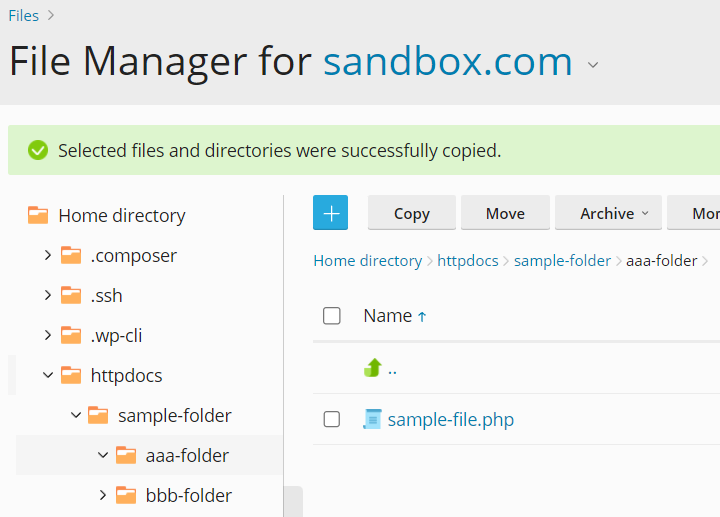Click the Move button
720x517 pixels.
505,213
